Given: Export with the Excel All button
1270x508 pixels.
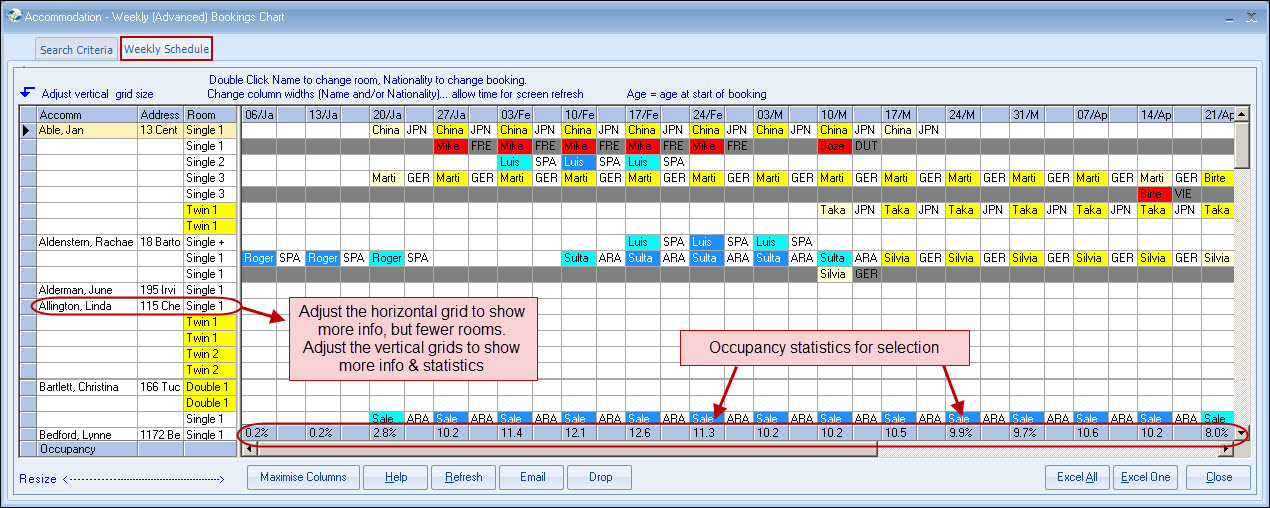Looking at the screenshot, I should [x=1077, y=477].
